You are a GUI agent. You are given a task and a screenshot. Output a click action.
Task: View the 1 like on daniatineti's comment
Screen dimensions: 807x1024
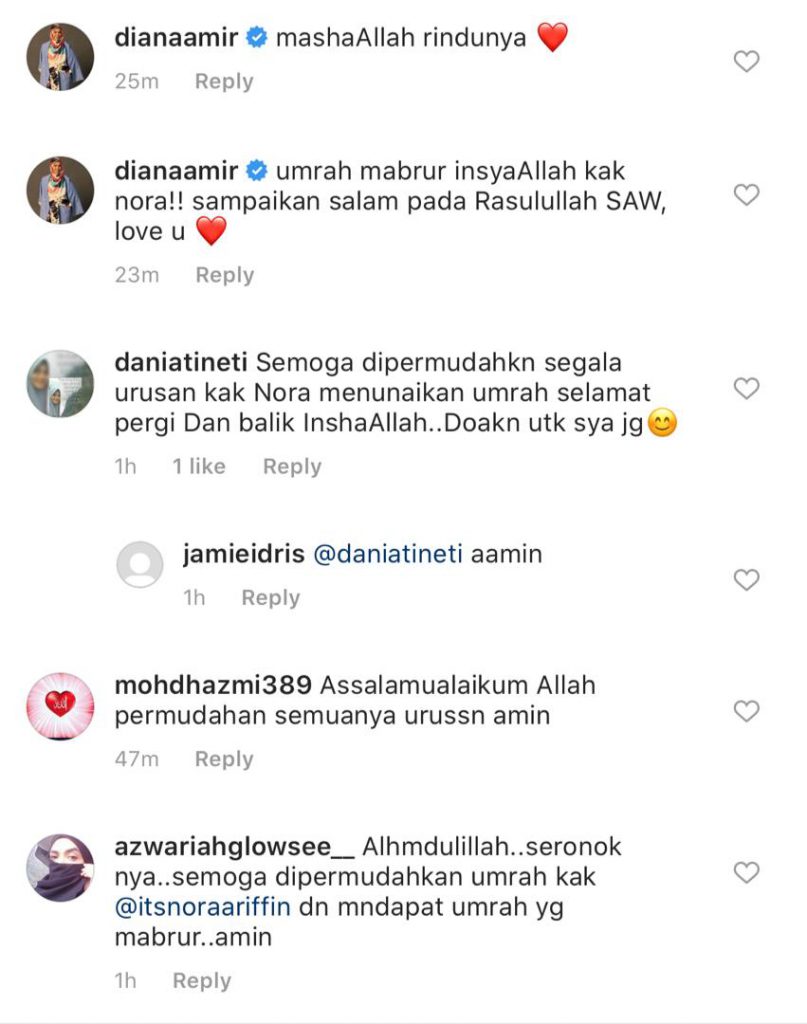(x=199, y=466)
